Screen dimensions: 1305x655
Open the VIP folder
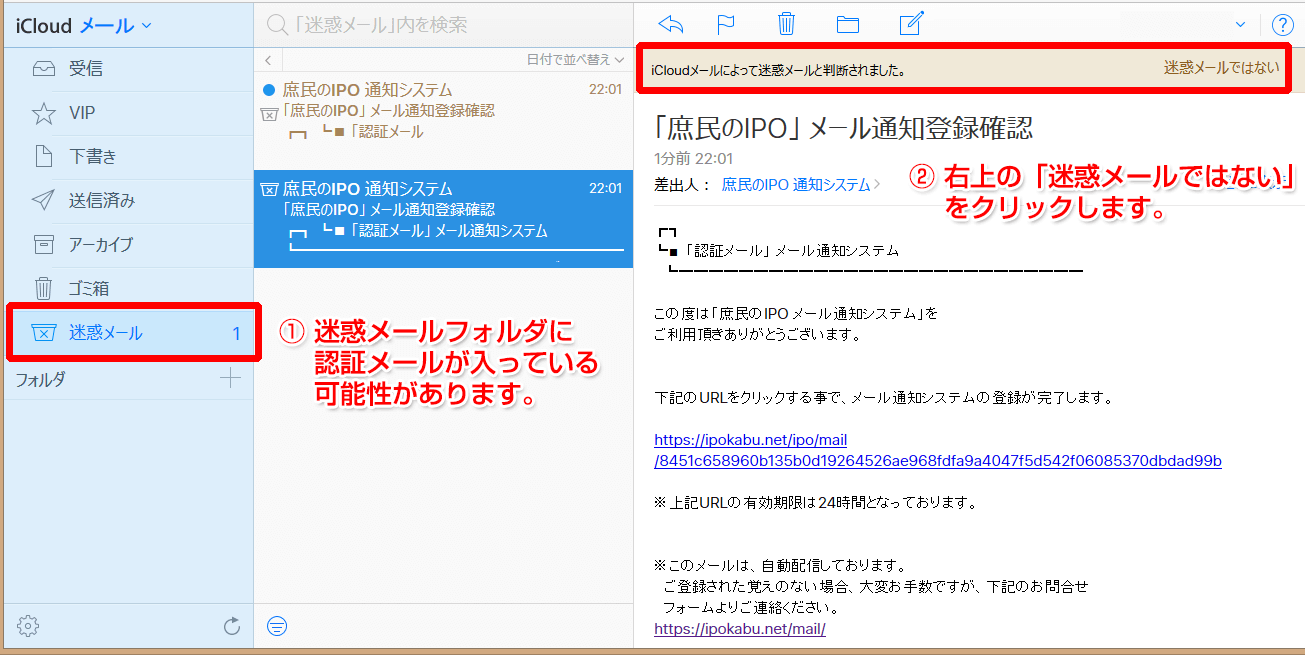(129, 113)
